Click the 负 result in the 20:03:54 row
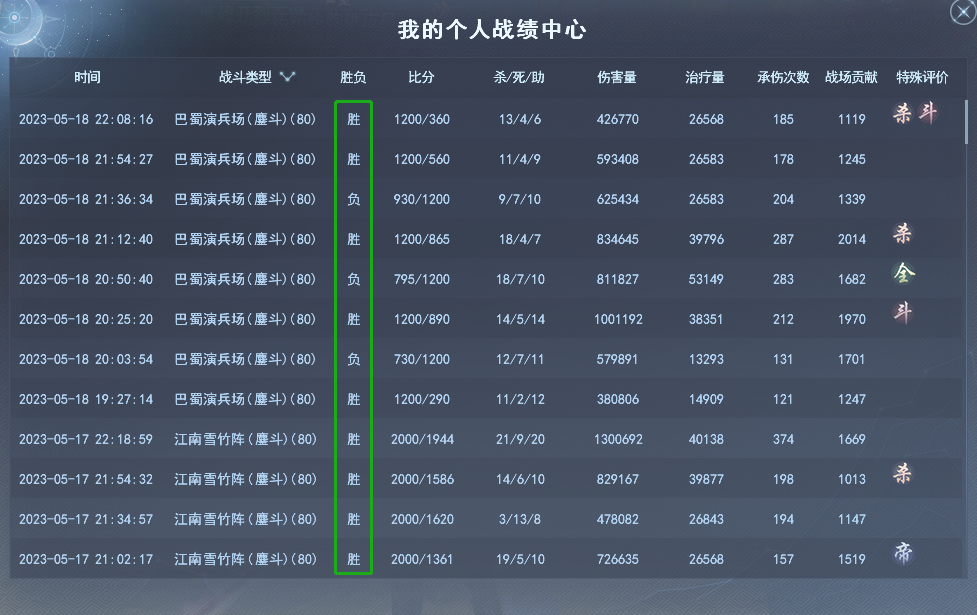Viewport: 977px width, 615px height. pos(353,359)
